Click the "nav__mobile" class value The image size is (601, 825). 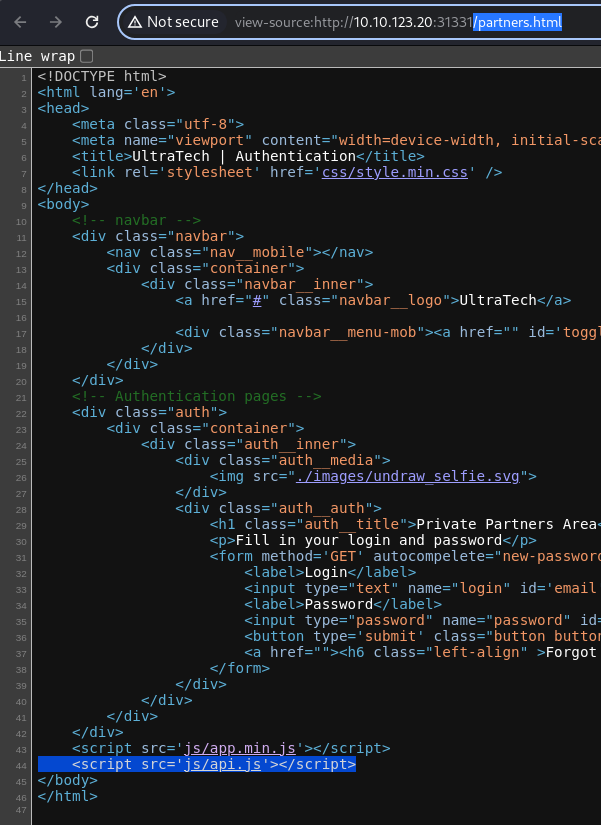(257, 252)
